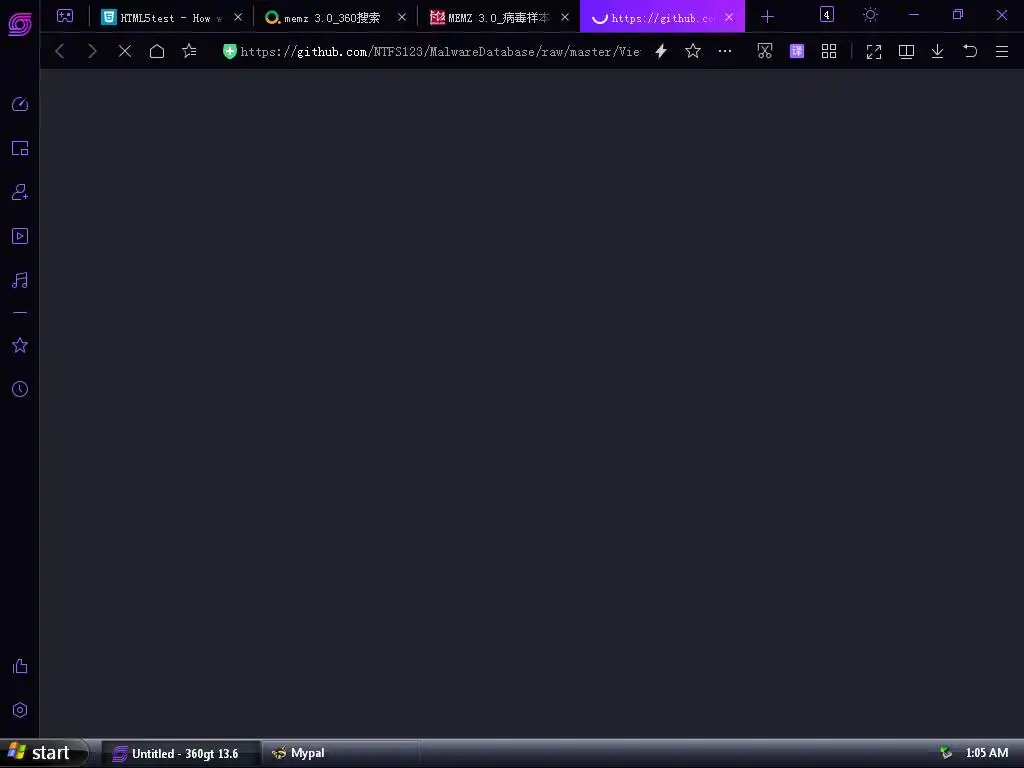Close the MEMZ 3.0_病毒样本 tab
This screenshot has width=1024, height=768.
click(565, 18)
